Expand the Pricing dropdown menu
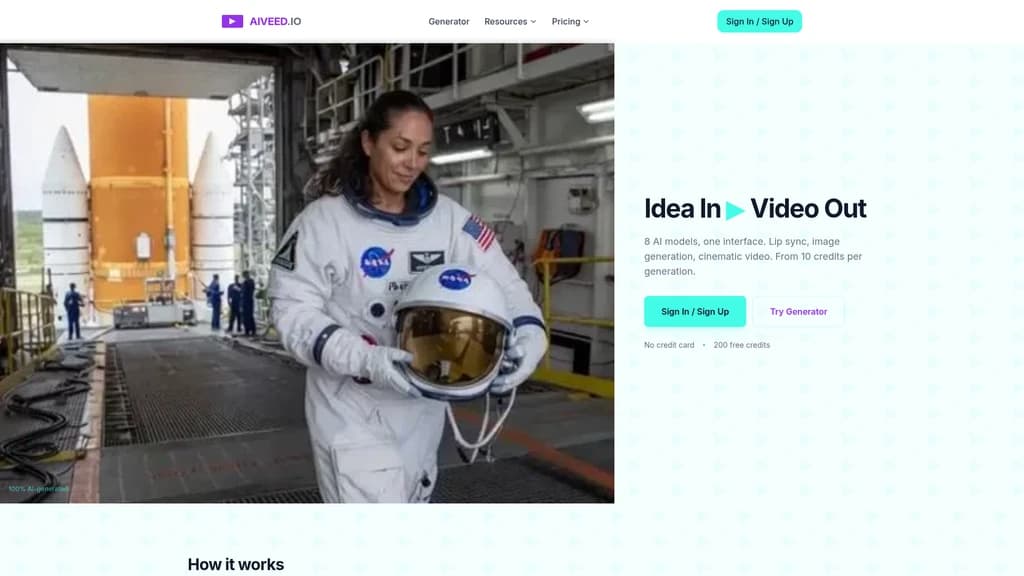 coord(570,22)
